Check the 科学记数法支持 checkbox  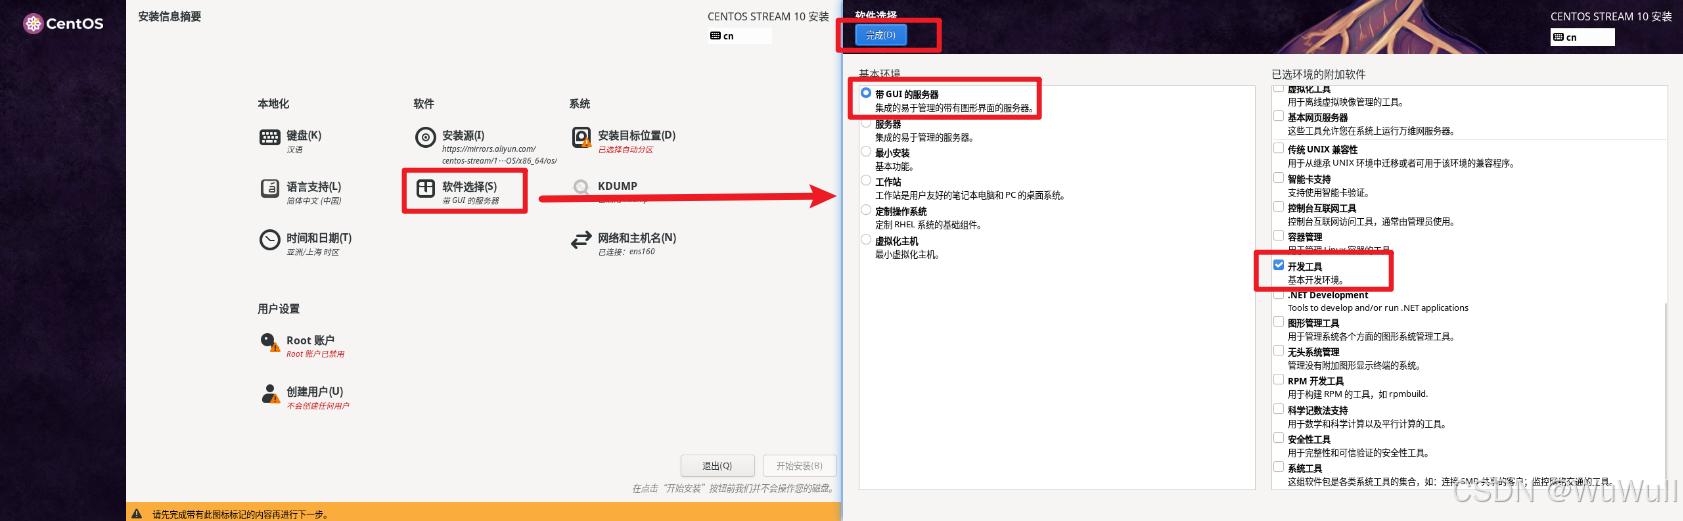(x=1278, y=409)
